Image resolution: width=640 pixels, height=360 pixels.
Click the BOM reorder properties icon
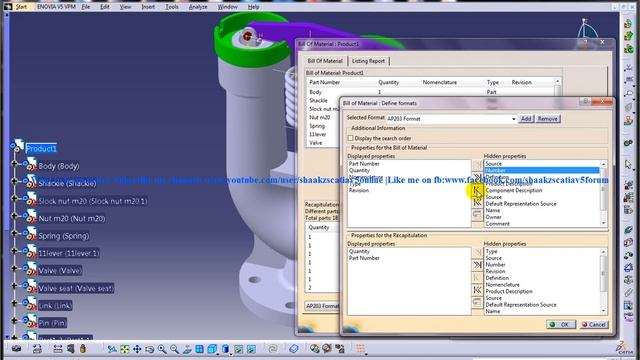pyautogui.click(x=477, y=215)
